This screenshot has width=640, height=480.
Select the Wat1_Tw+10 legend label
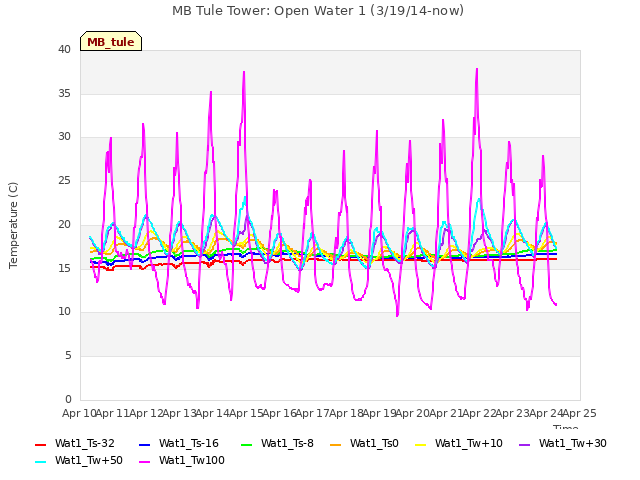pos(469,443)
